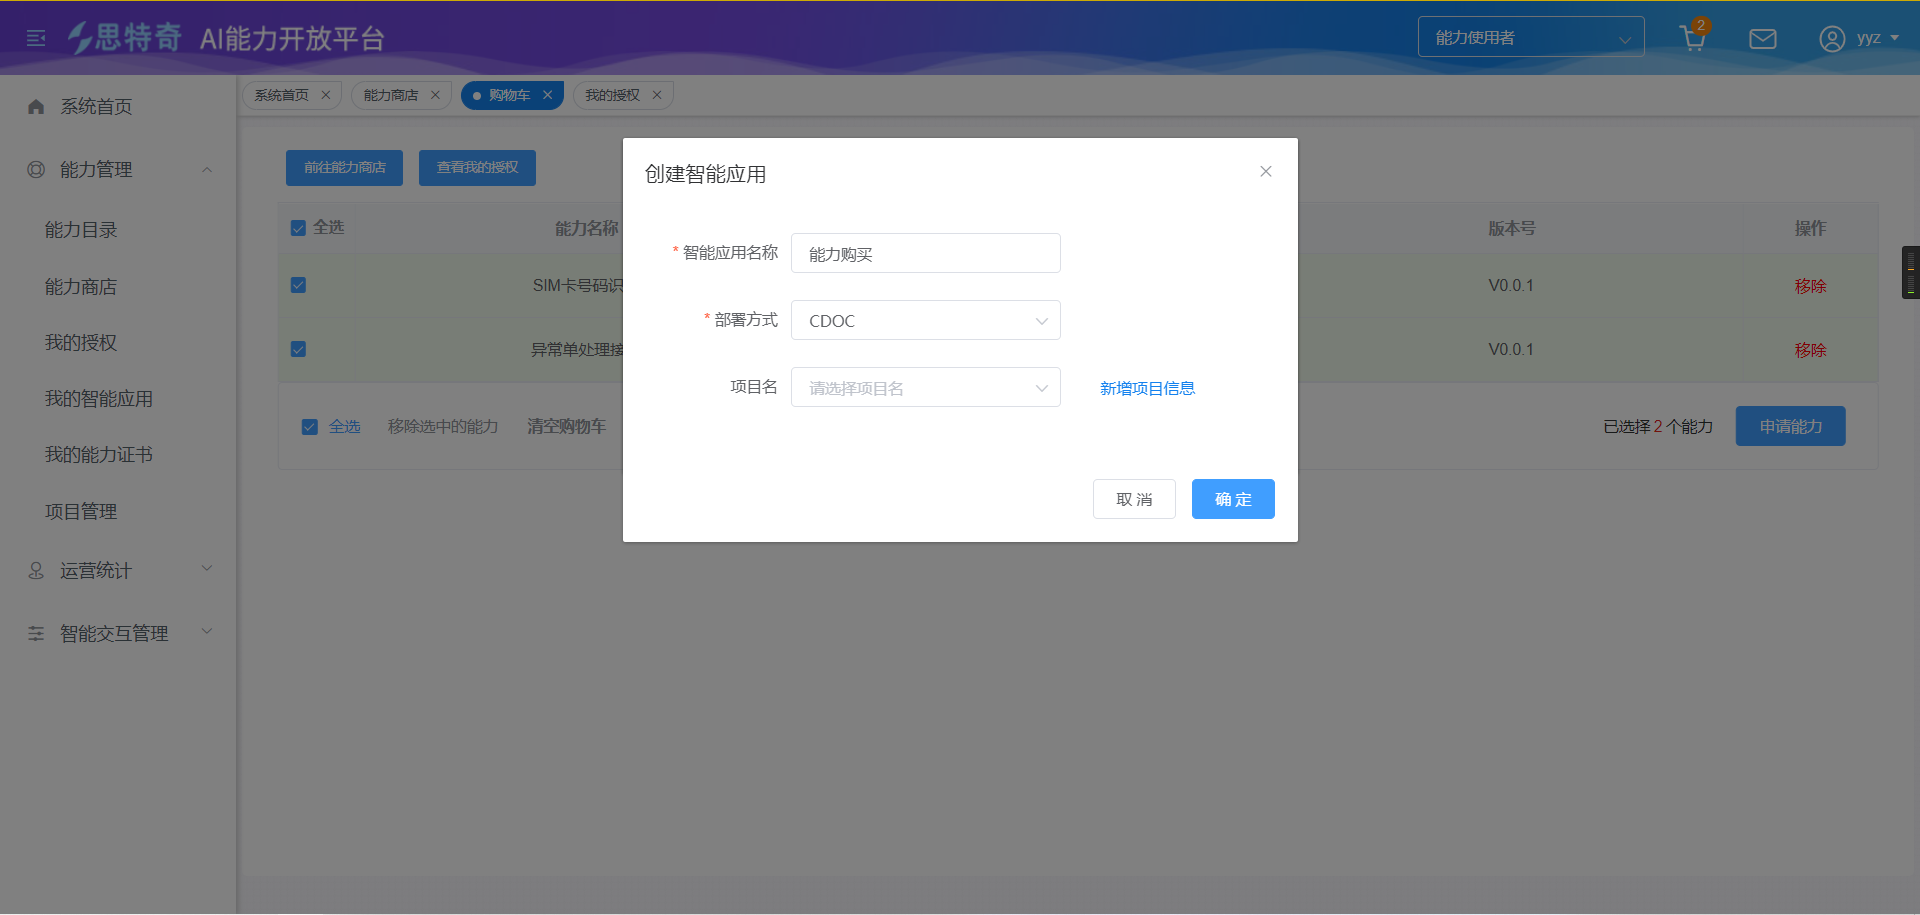Click the 确定 confirm button
This screenshot has height=915, width=1920.
(1233, 499)
